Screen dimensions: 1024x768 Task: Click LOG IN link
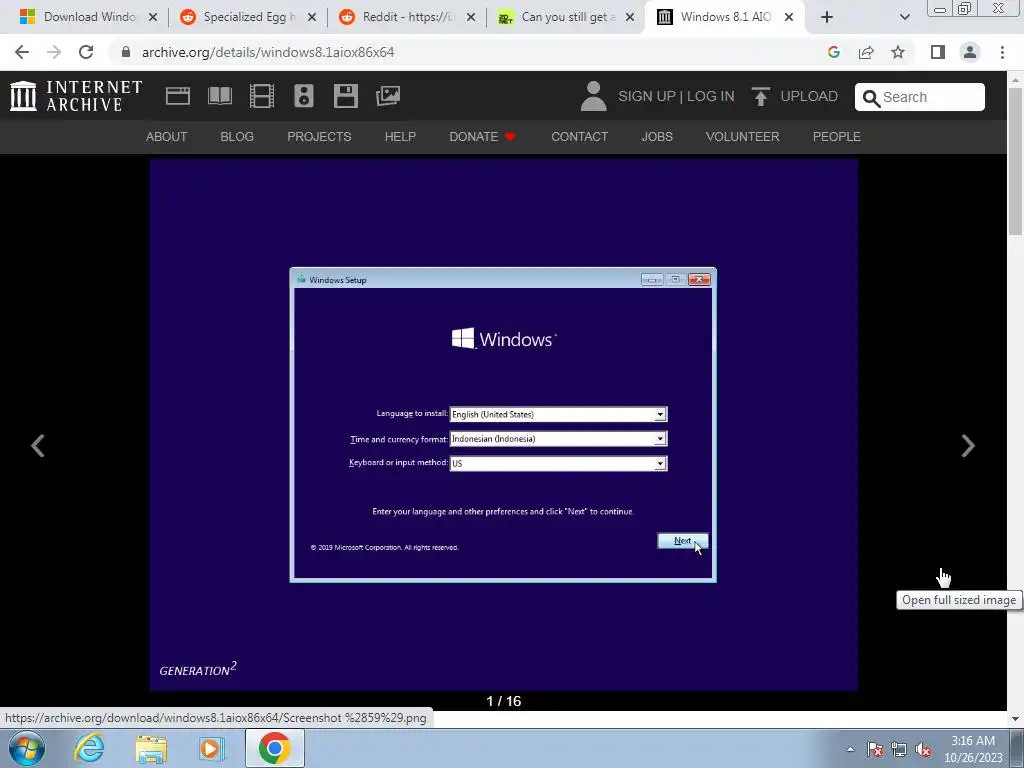pyautogui.click(x=711, y=97)
